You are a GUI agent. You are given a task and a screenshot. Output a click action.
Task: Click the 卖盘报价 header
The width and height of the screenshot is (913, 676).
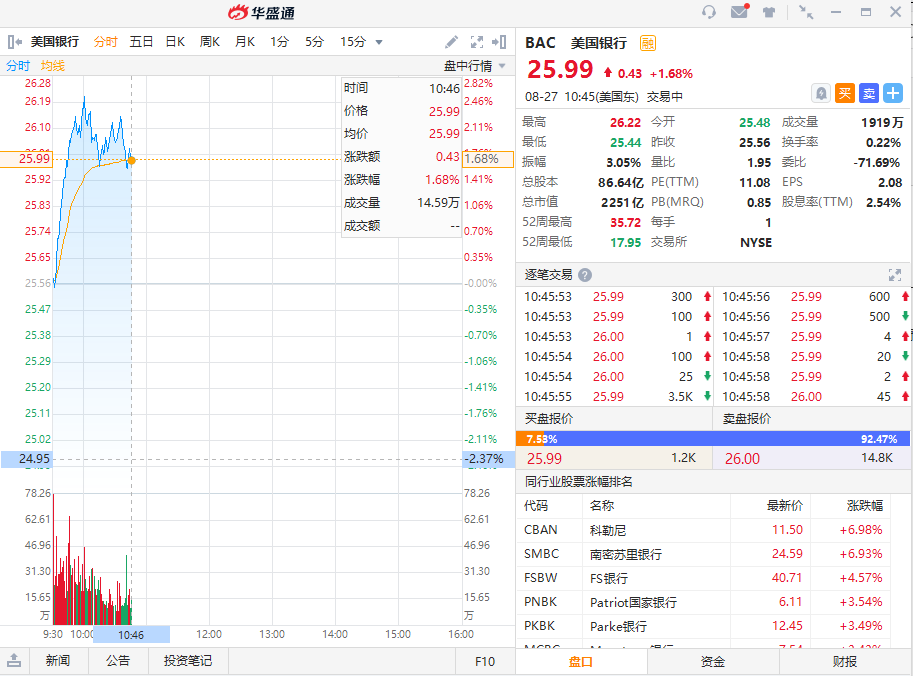[x=747, y=419]
